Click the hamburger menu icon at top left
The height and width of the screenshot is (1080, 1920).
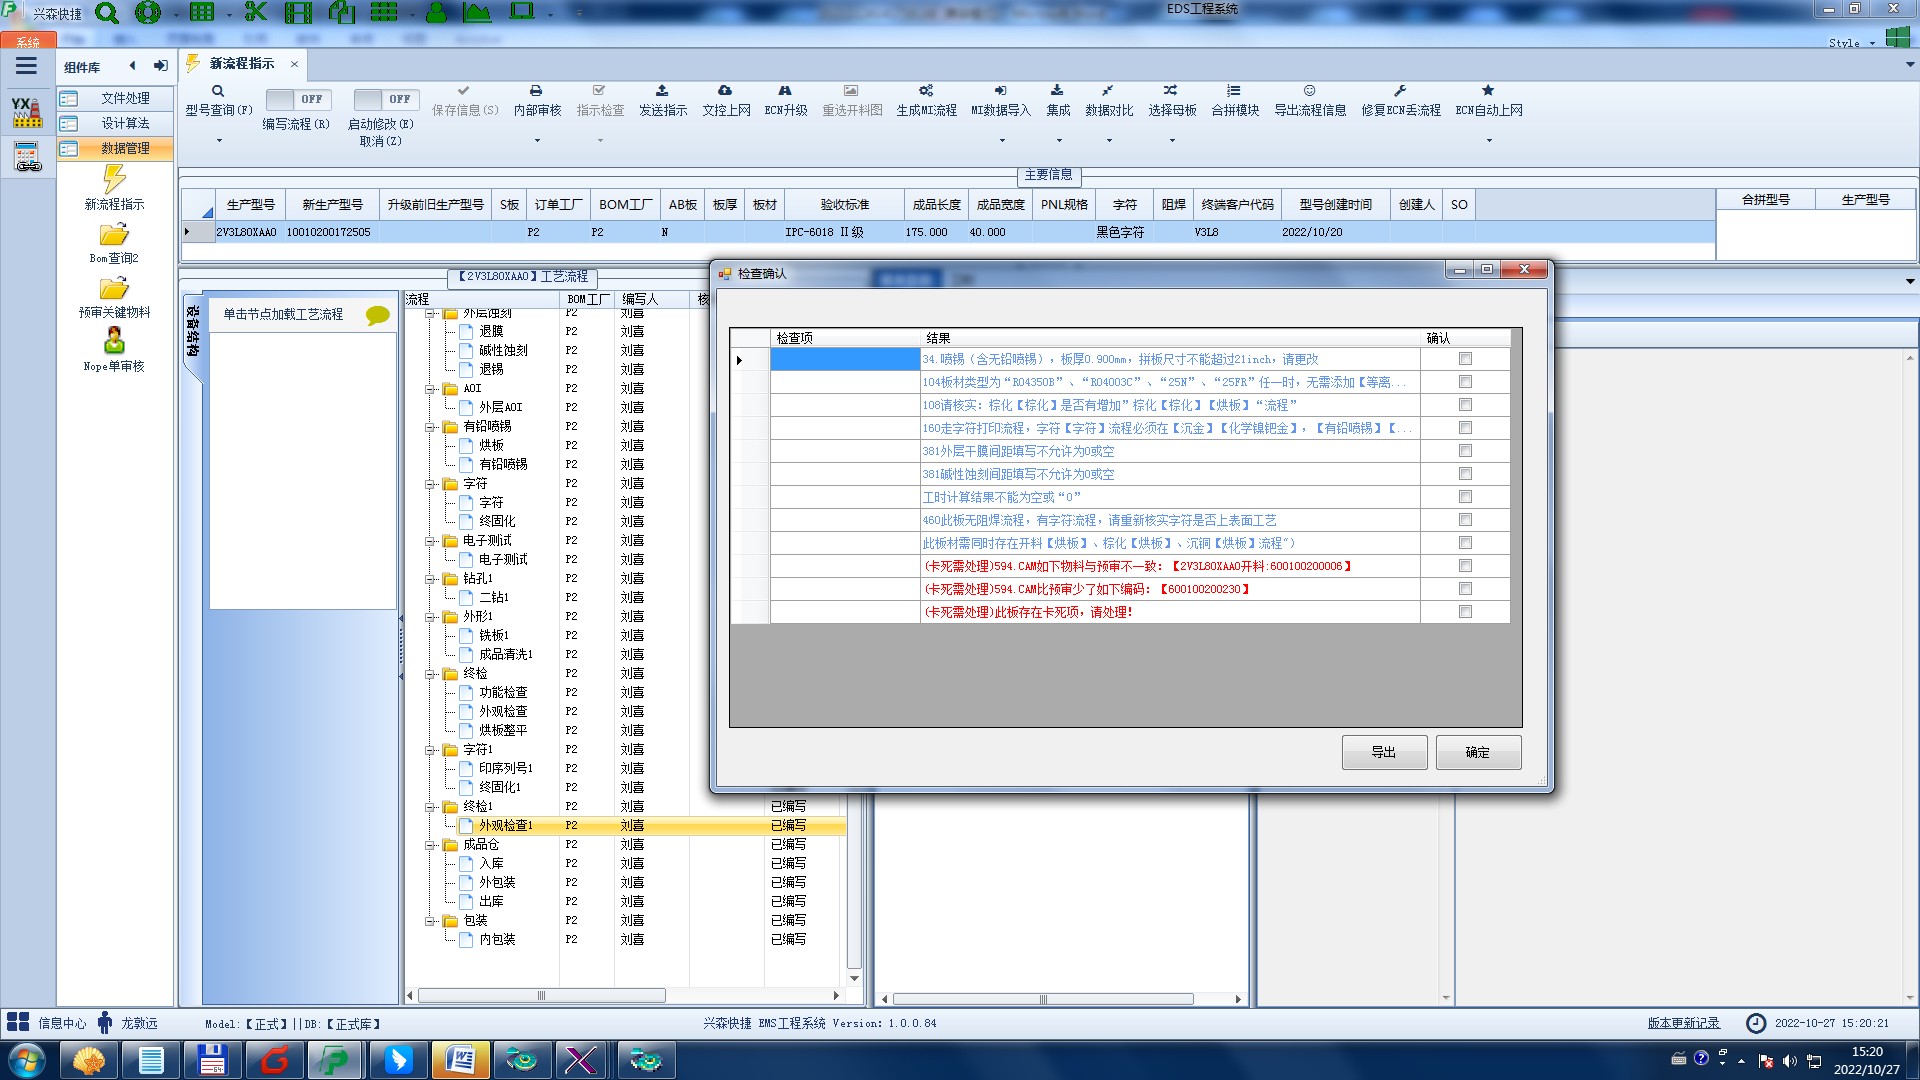coord(26,66)
